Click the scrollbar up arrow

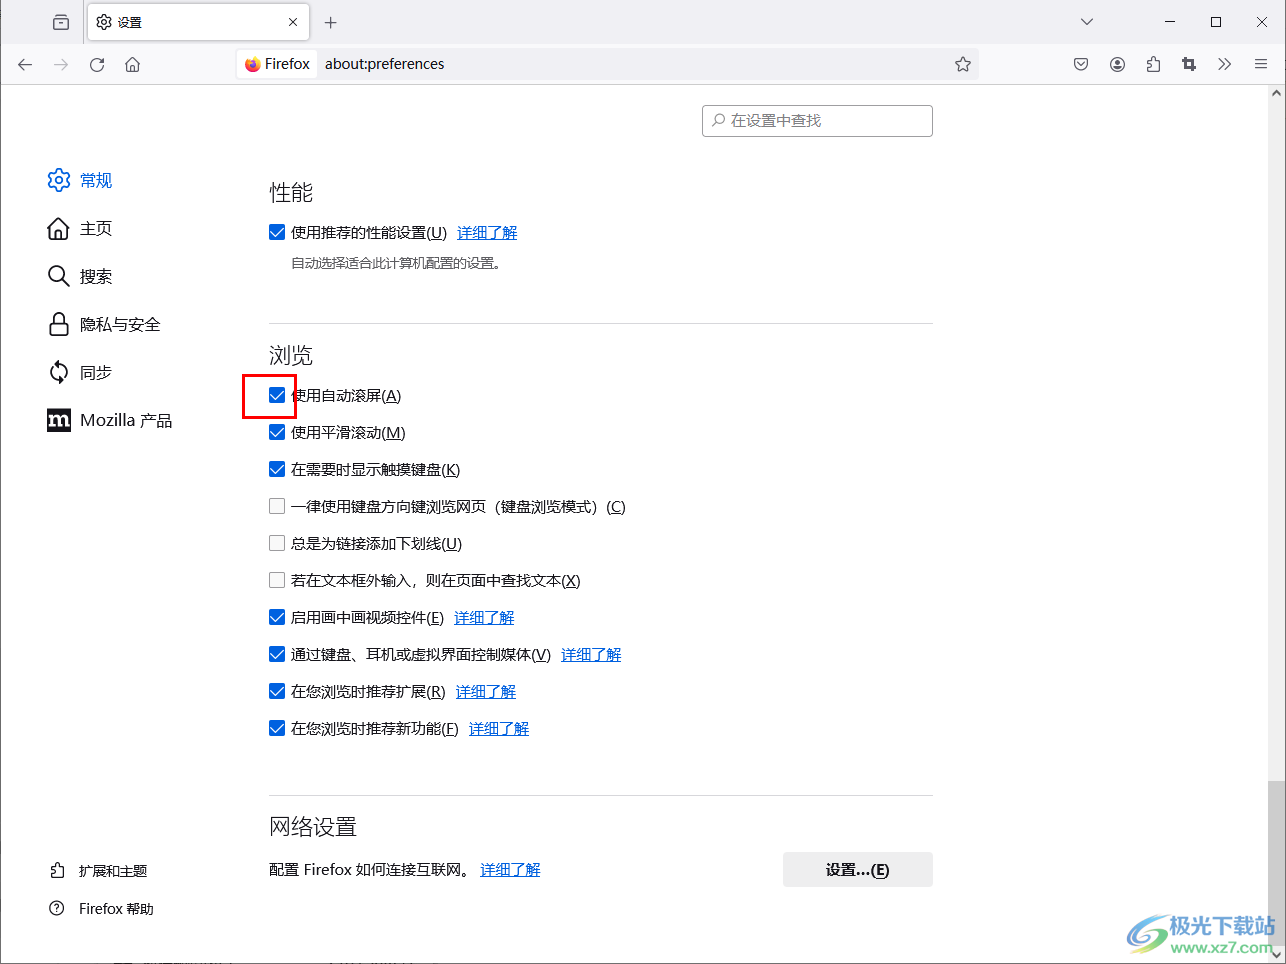[1276, 93]
